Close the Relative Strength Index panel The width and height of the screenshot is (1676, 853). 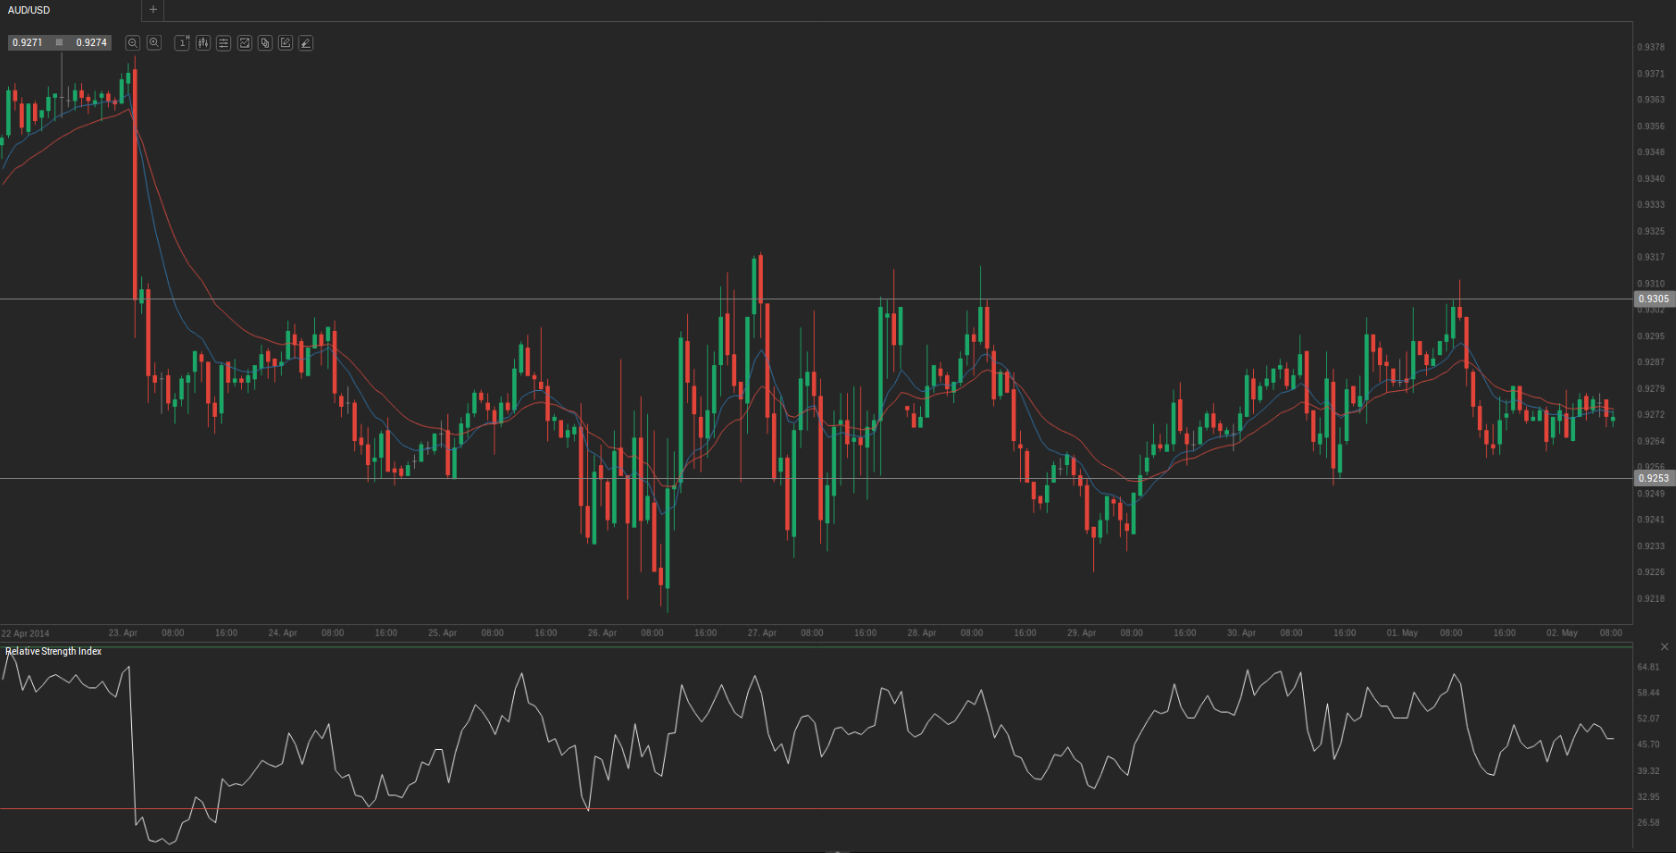[x=1664, y=647]
